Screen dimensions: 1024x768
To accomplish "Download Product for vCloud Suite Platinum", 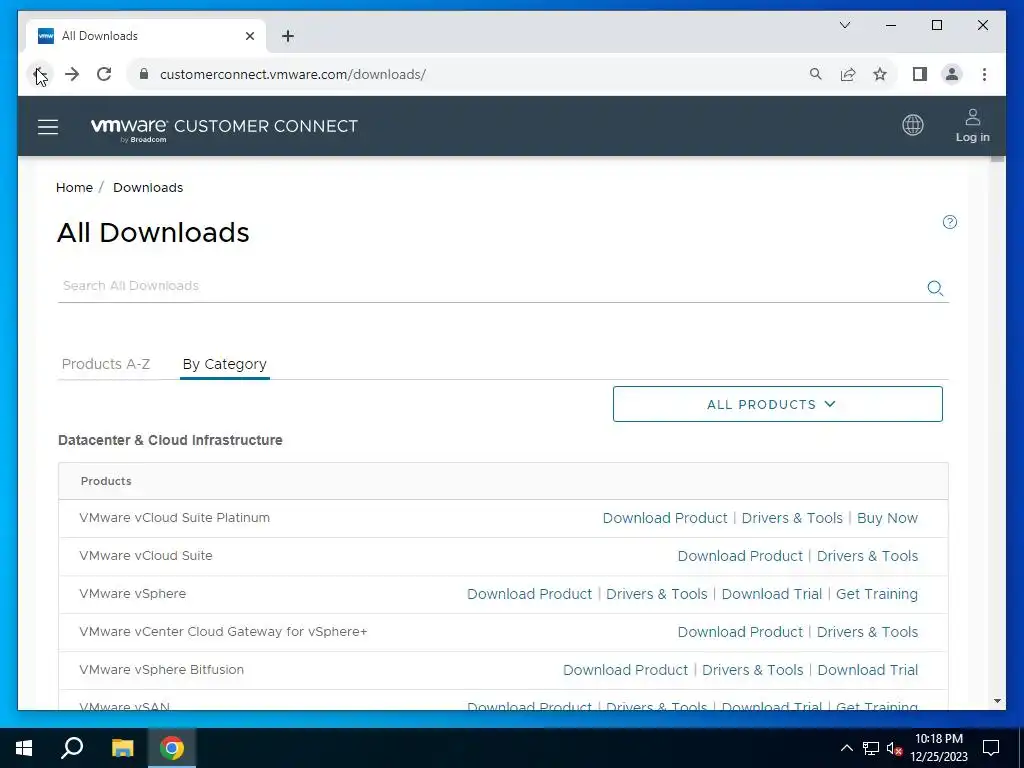I will (665, 518).
